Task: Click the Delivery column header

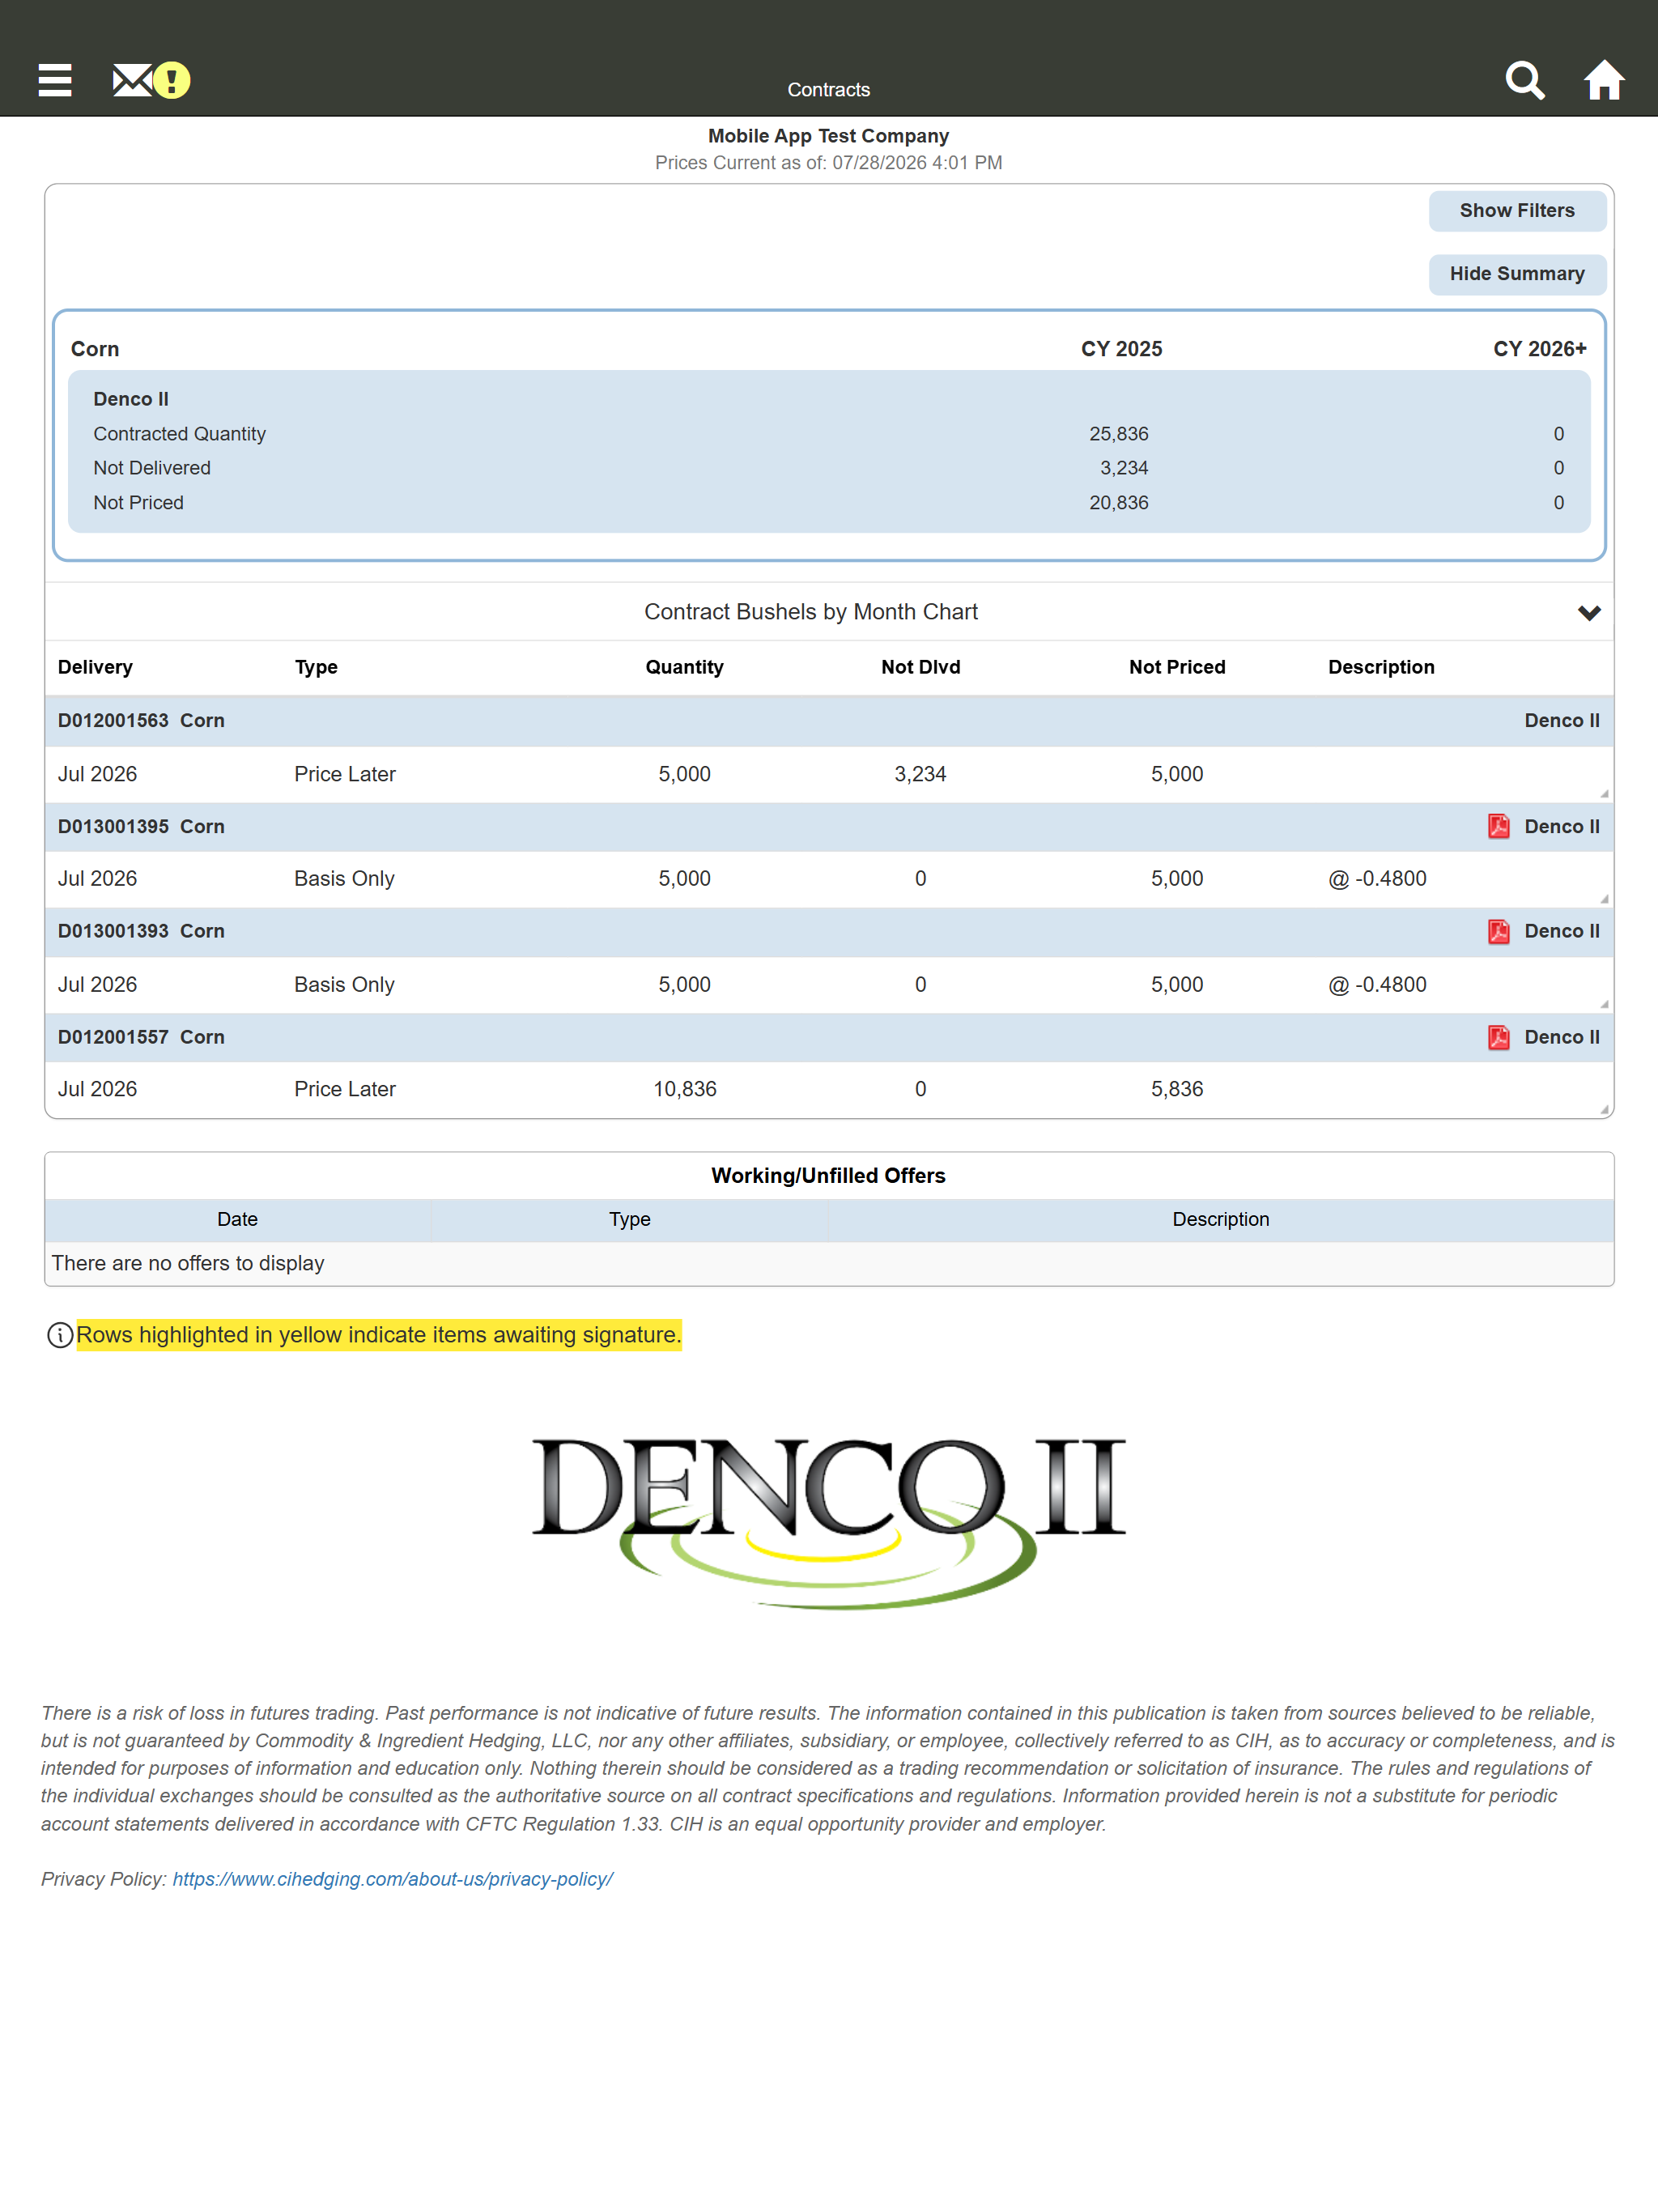Action: tap(95, 667)
